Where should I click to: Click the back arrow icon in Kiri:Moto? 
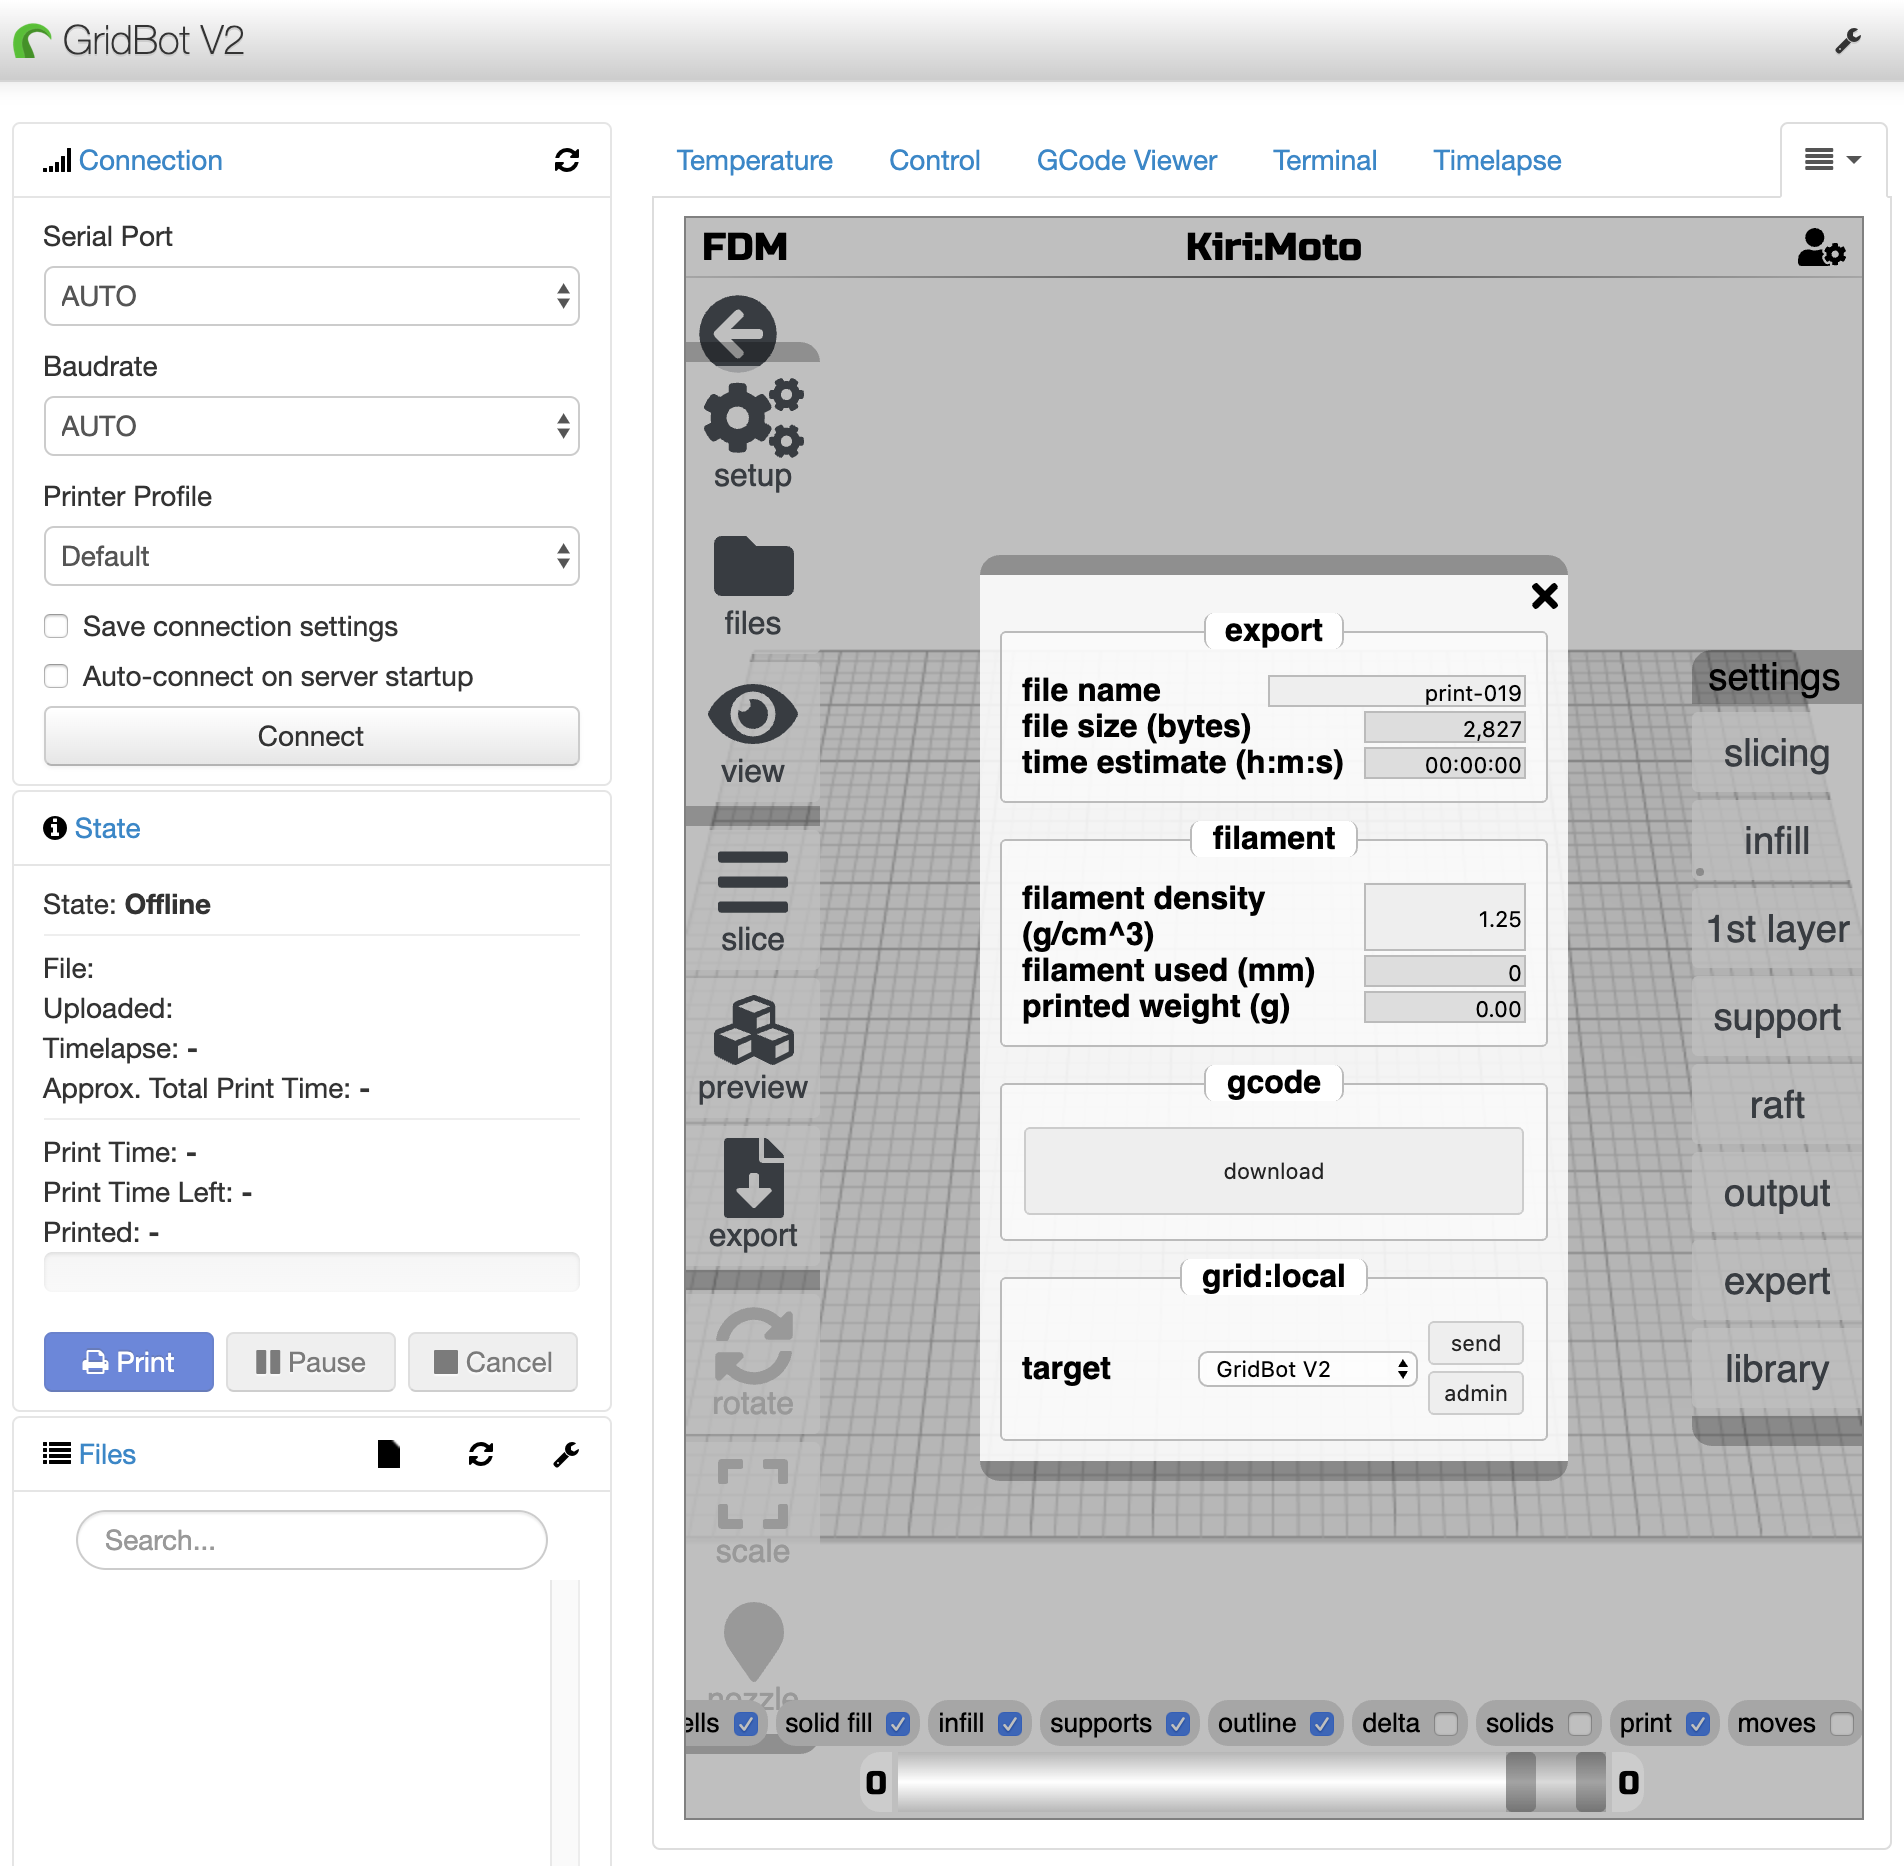point(738,334)
